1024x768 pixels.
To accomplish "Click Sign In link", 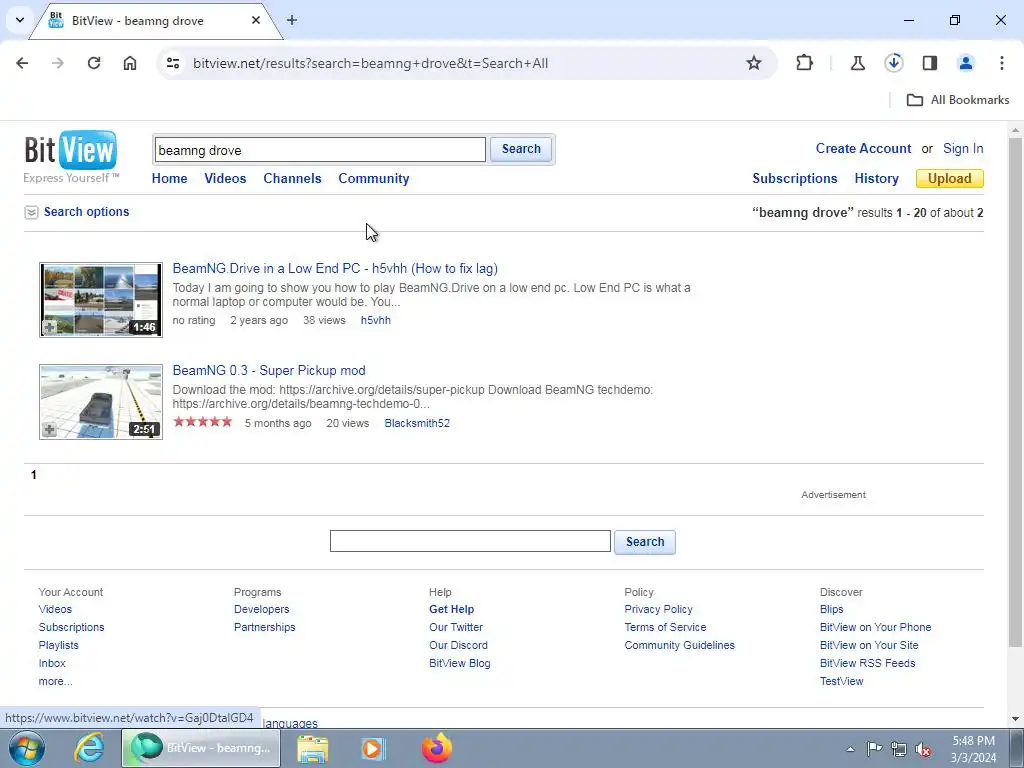I will [963, 148].
